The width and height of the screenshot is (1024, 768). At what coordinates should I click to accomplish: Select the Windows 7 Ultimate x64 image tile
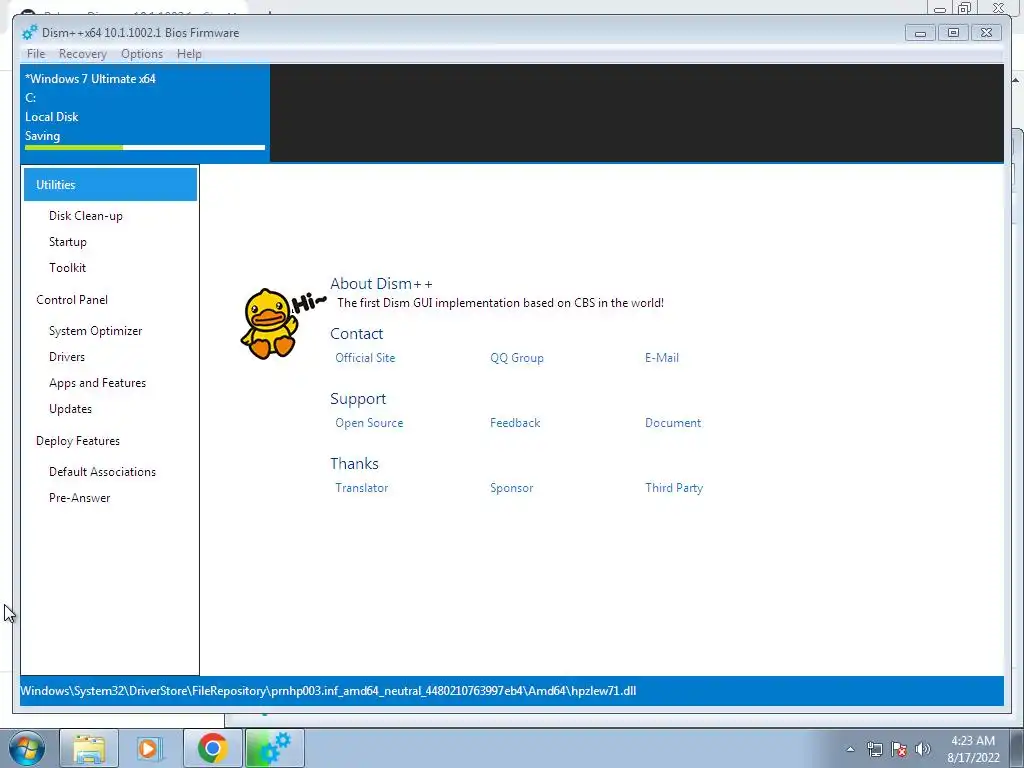pyautogui.click(x=145, y=112)
